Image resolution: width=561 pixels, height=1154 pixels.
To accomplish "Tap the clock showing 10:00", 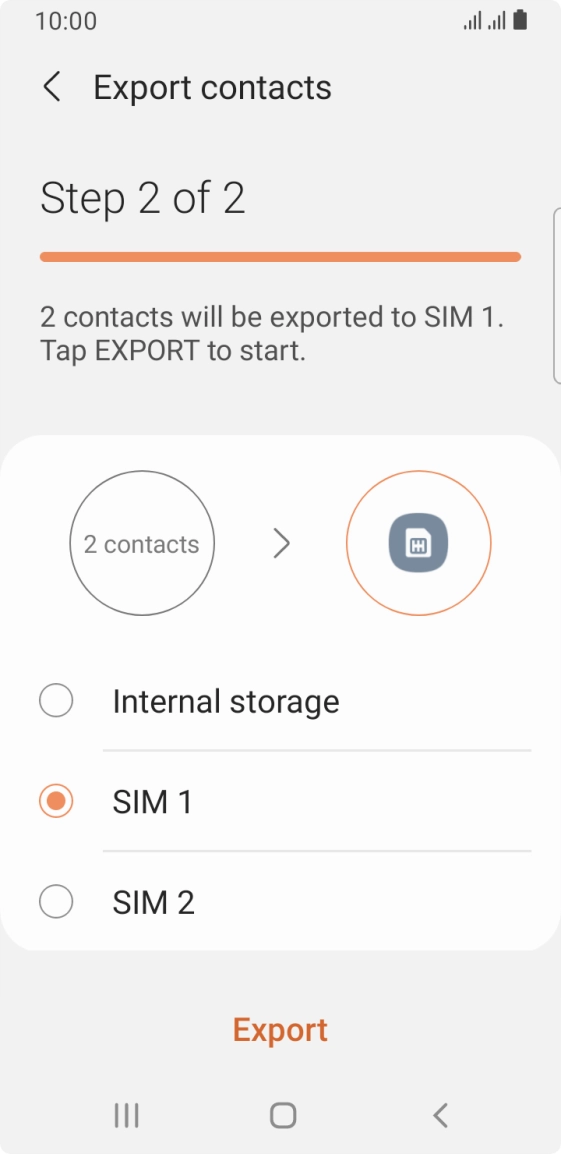I will [66, 21].
